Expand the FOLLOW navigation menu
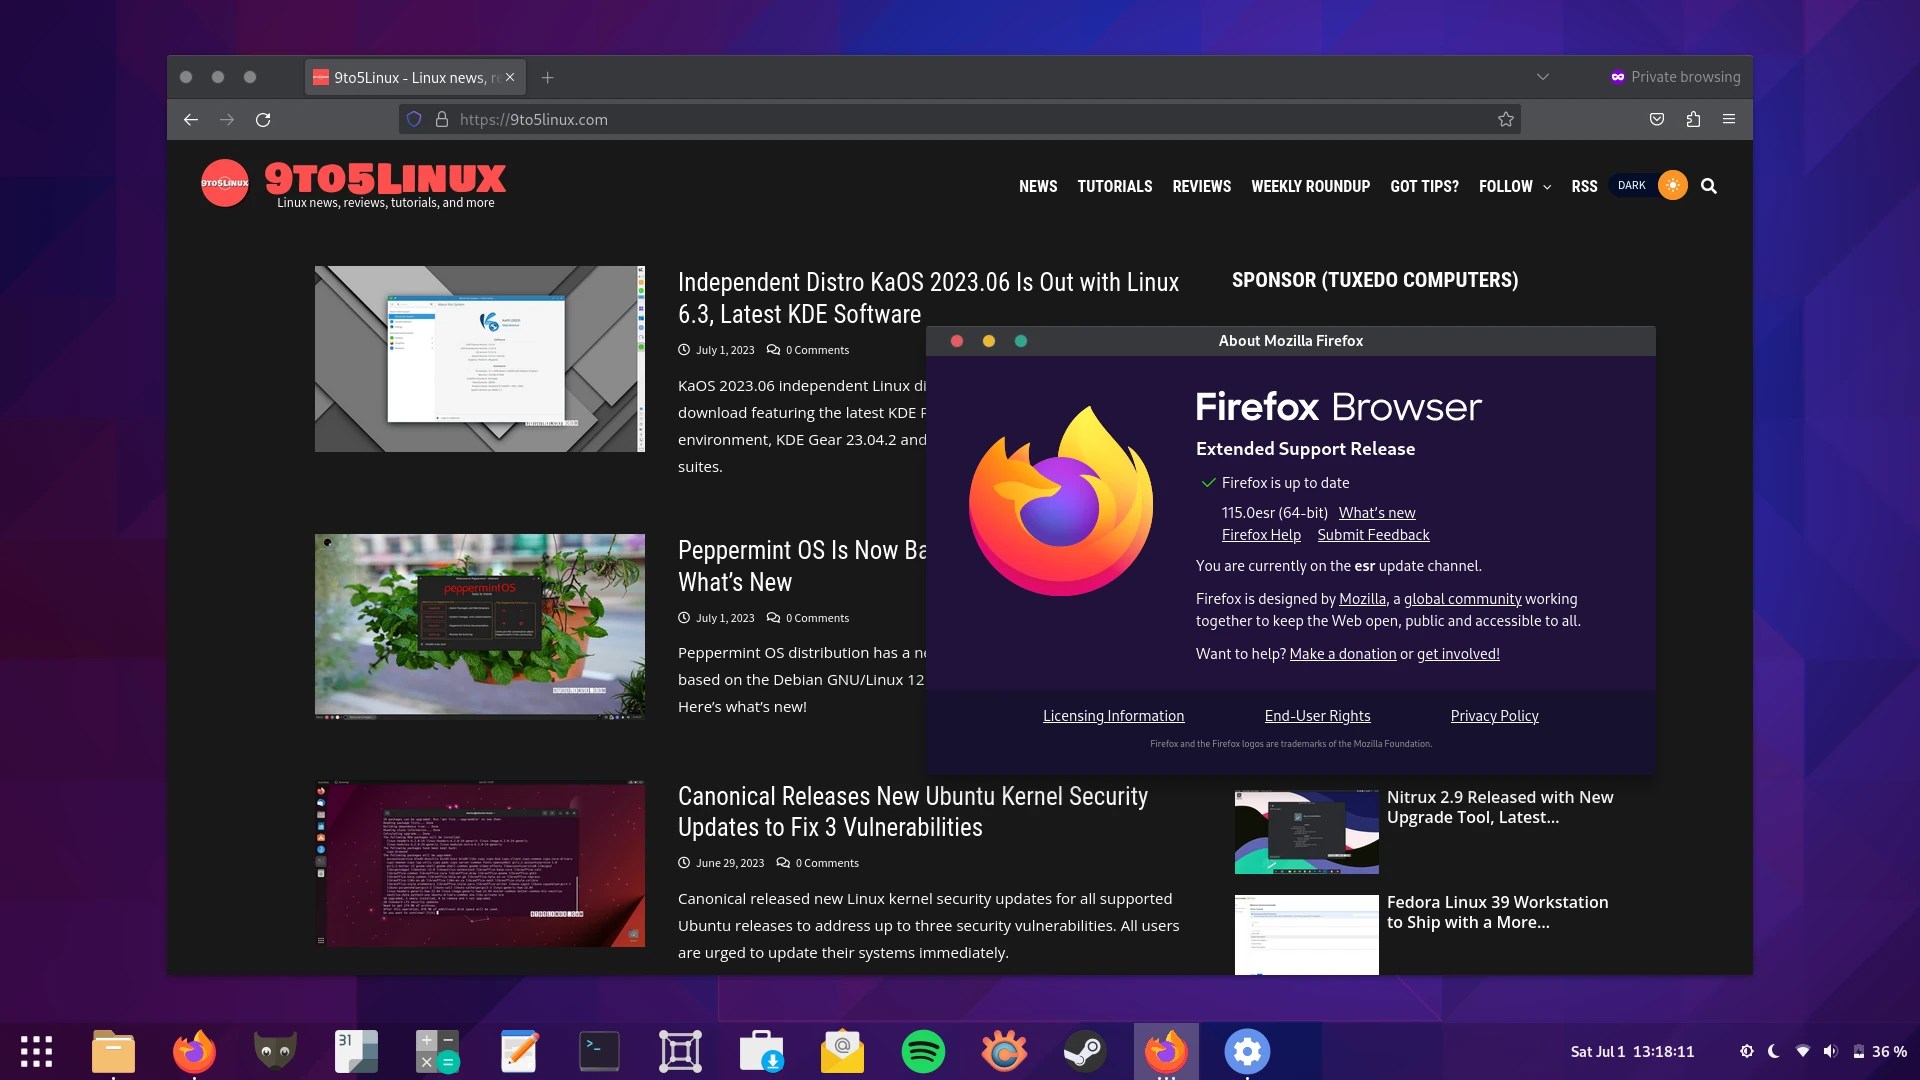 (x=1513, y=186)
